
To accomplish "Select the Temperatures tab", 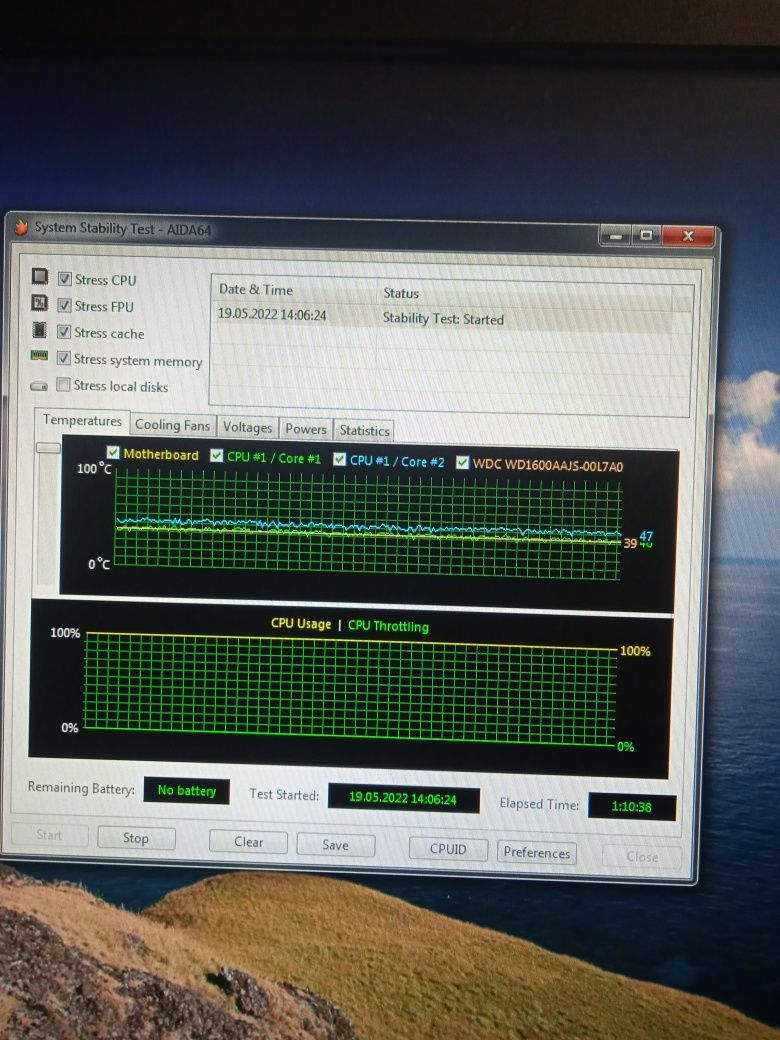I will (82, 421).
